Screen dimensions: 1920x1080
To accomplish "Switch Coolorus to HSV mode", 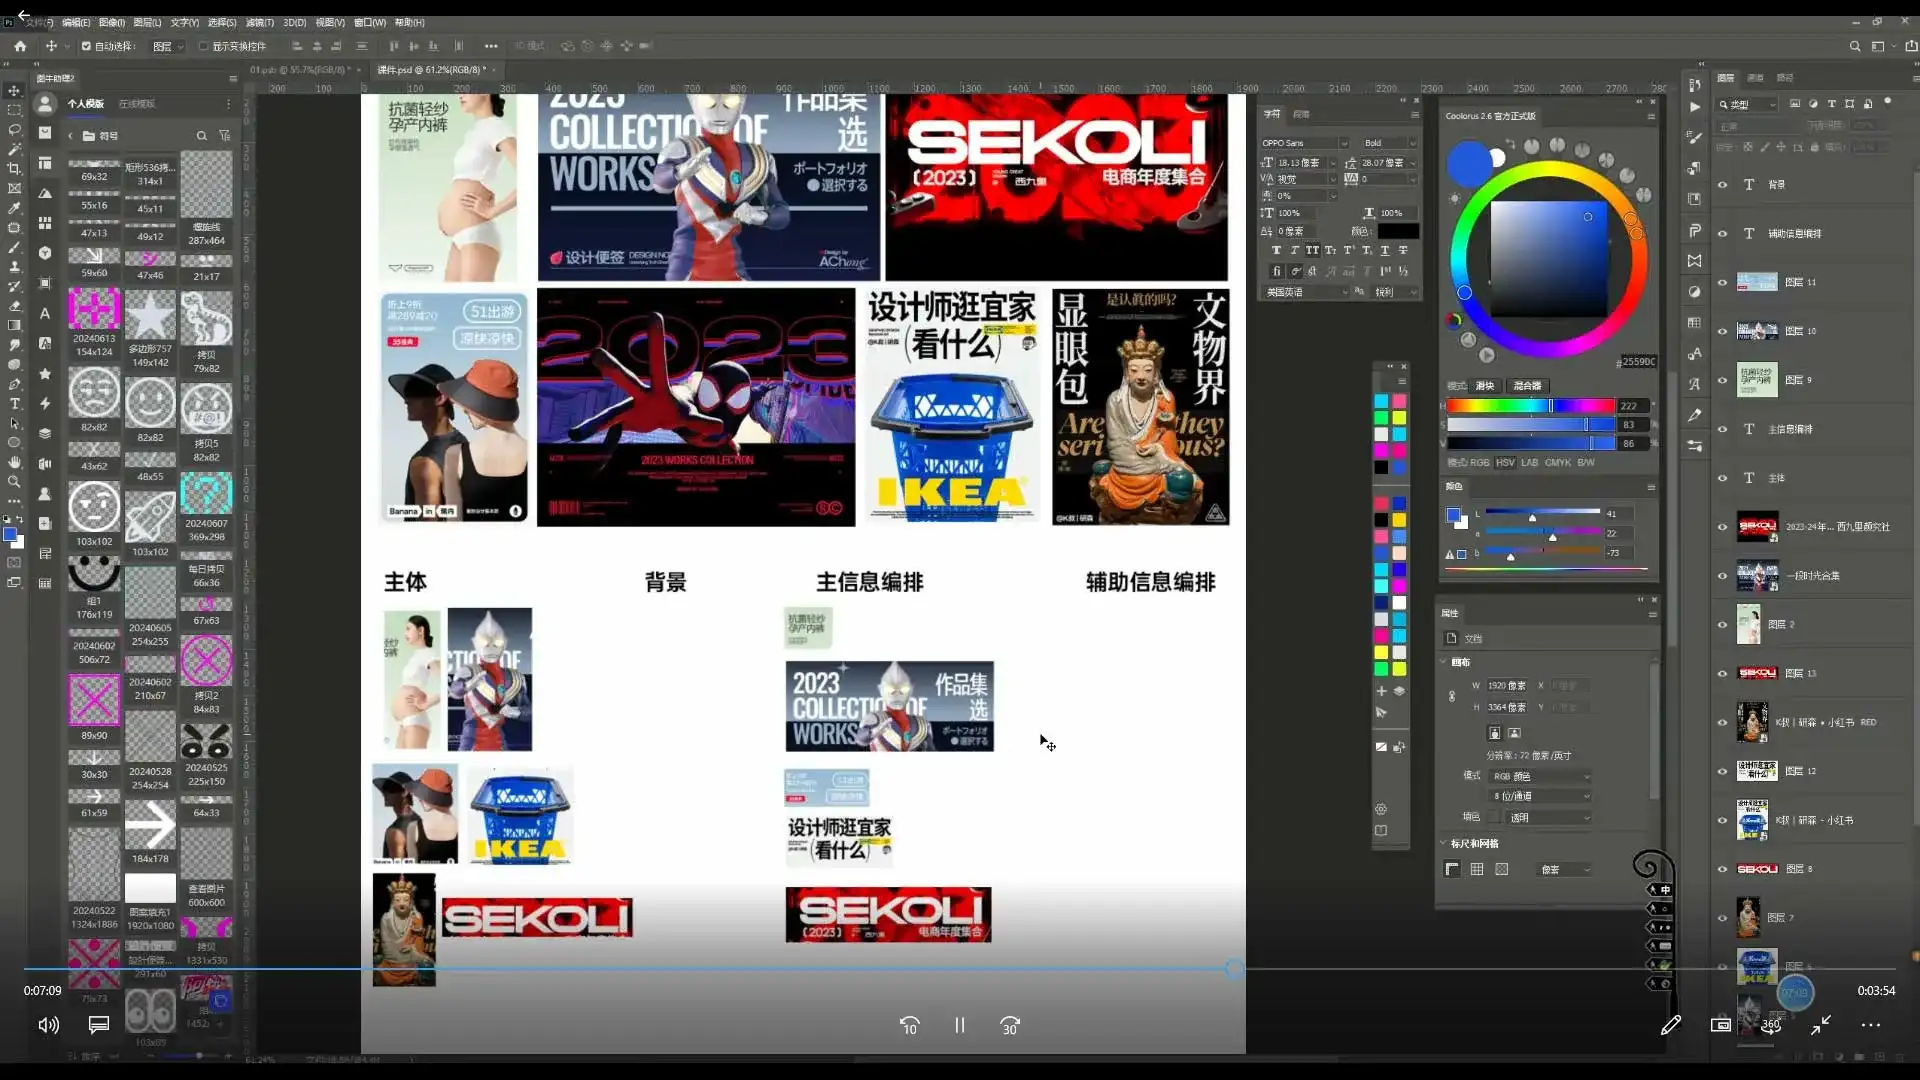I will pos(1506,462).
